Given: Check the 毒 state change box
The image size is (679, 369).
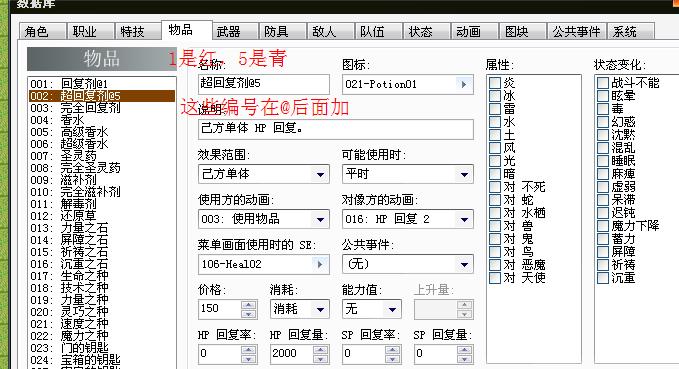Looking at the screenshot, I should click(x=603, y=109).
